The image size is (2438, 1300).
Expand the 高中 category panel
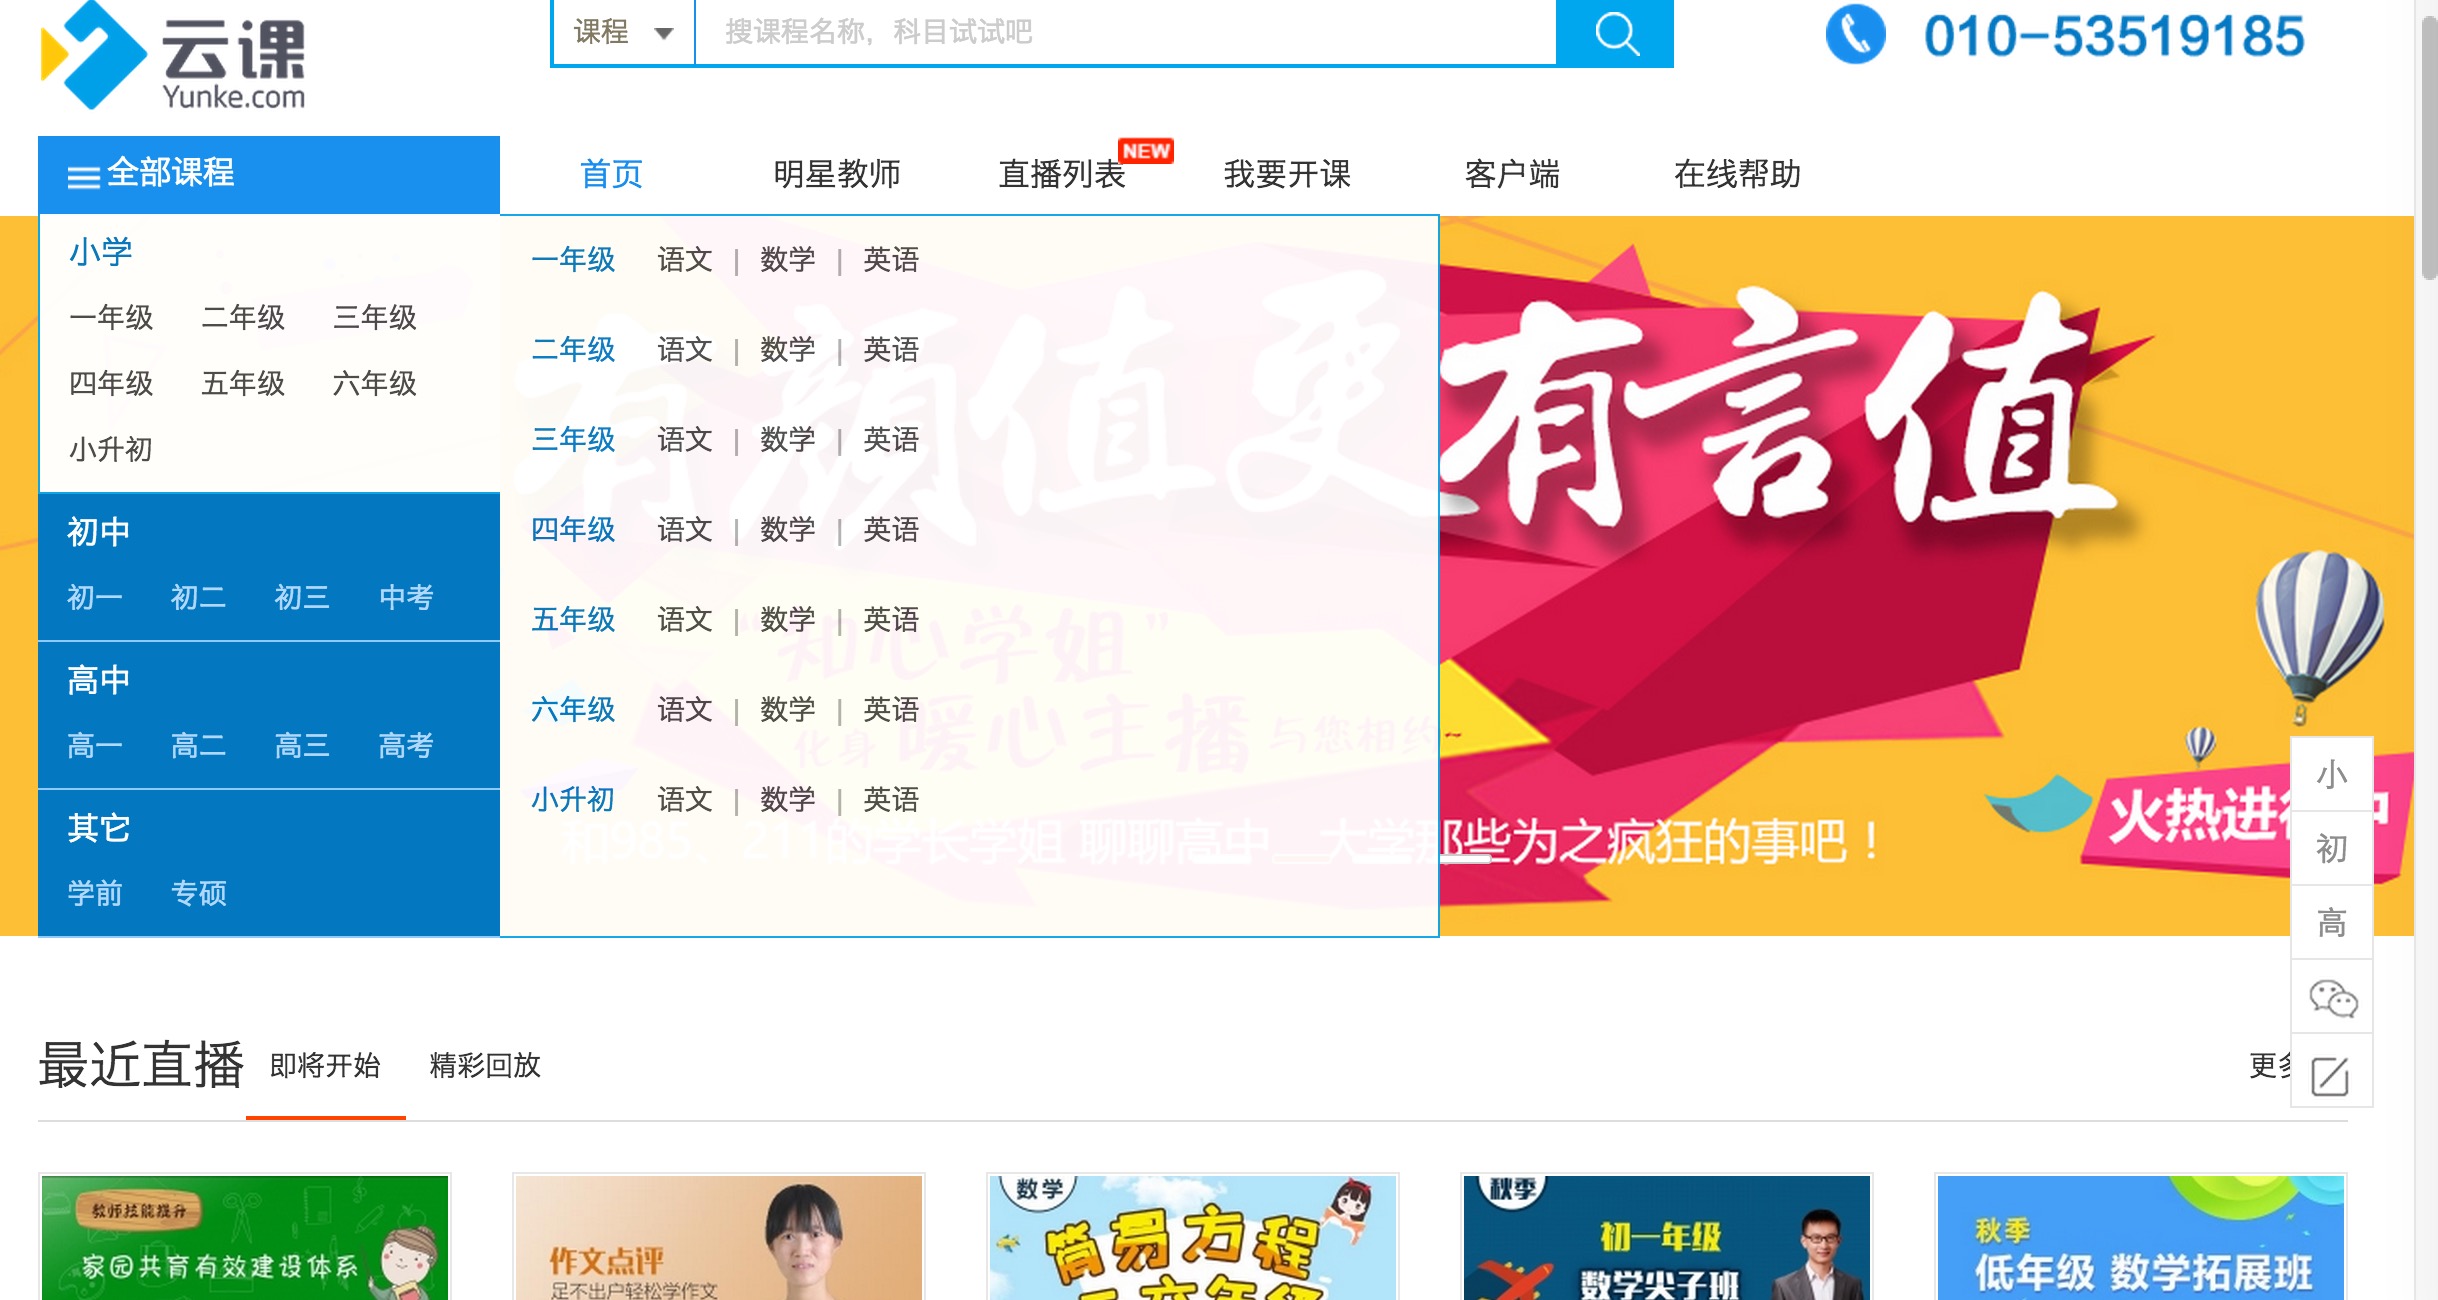[x=99, y=680]
